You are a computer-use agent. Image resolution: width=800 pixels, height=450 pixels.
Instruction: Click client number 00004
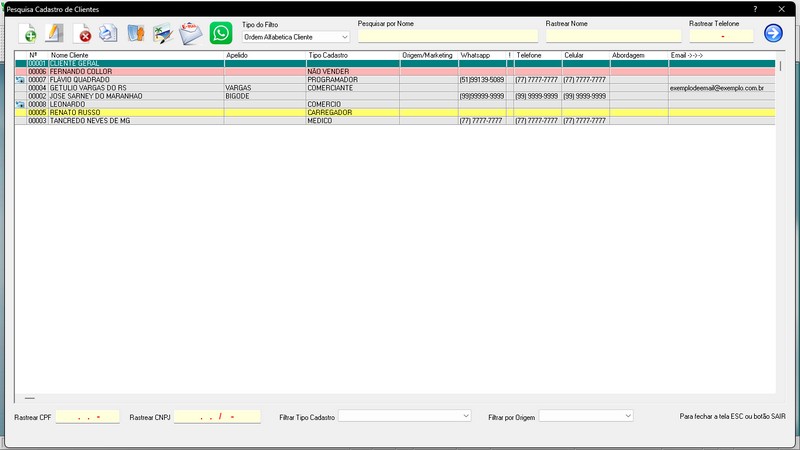coord(37,88)
